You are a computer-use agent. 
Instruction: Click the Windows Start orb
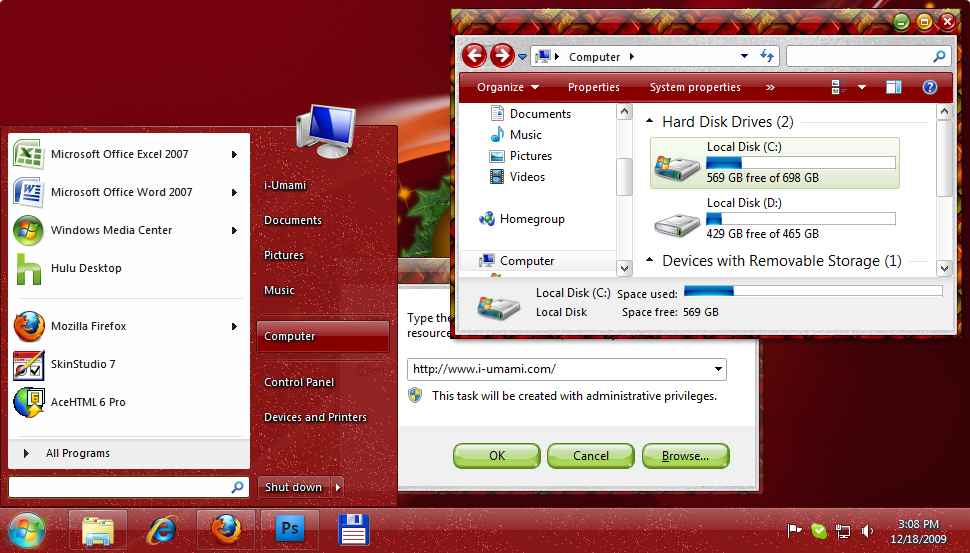[26, 529]
